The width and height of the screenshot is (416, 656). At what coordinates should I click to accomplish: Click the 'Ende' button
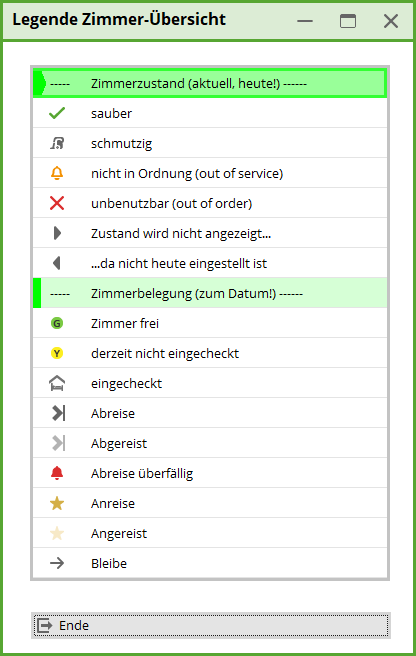[x=211, y=625]
